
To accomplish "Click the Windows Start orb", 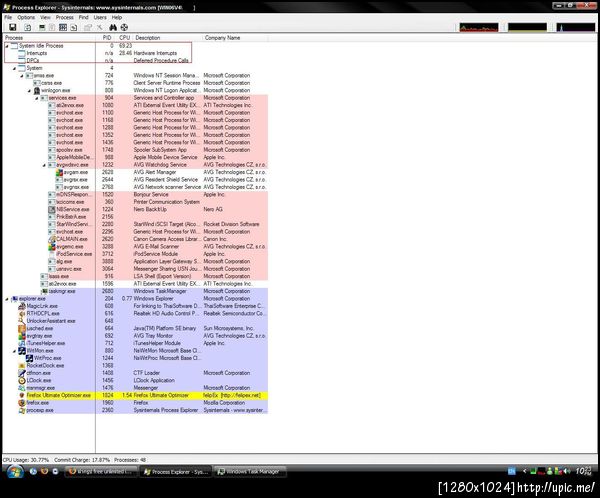I will point(15,472).
